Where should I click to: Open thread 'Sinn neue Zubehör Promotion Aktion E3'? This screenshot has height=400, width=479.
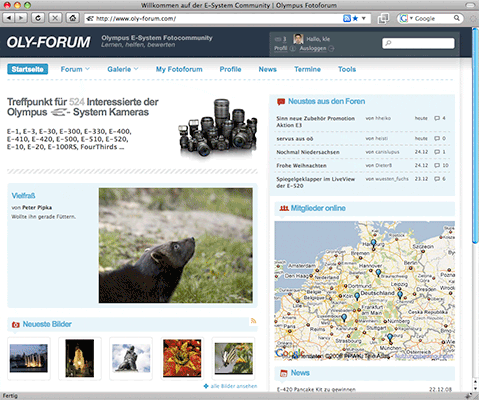315,122
